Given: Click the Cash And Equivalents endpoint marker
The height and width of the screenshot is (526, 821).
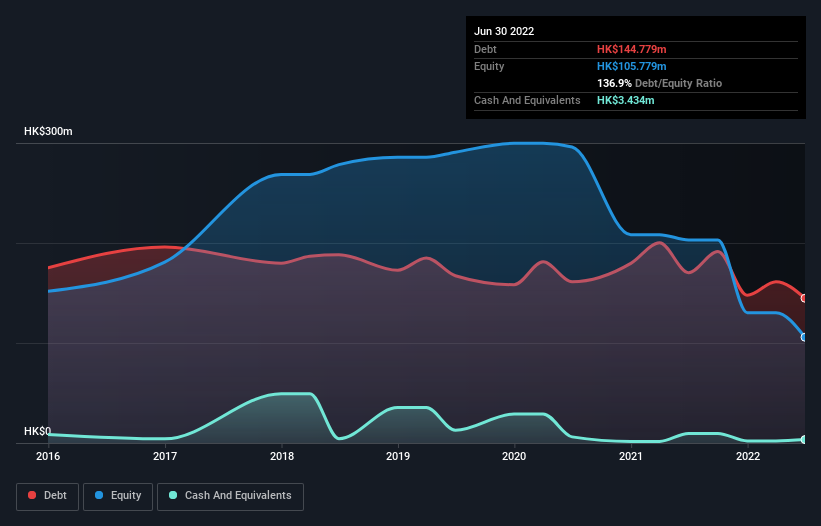Looking at the screenshot, I should [804, 440].
